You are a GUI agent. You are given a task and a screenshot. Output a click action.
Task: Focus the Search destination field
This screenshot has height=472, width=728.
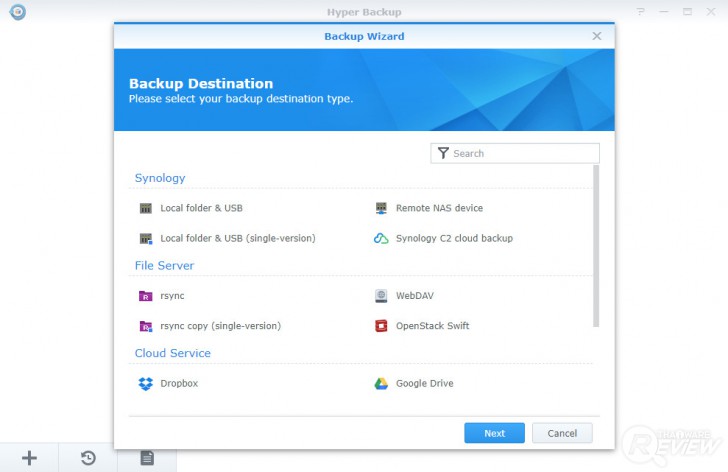pyautogui.click(x=515, y=153)
